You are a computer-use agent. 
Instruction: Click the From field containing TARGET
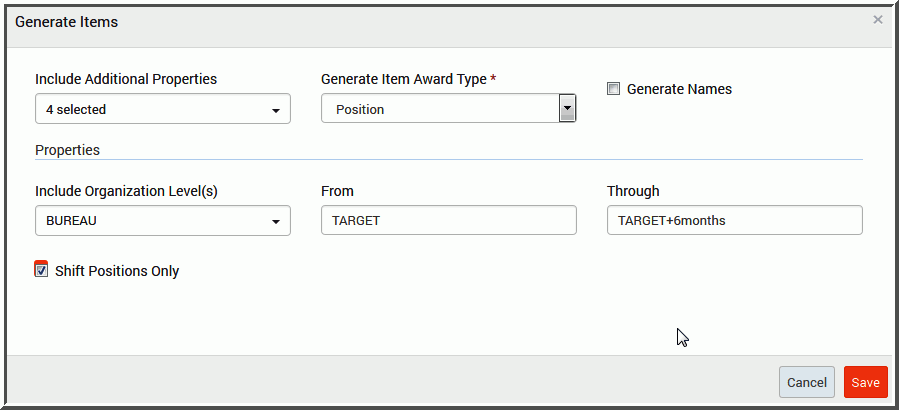448,220
